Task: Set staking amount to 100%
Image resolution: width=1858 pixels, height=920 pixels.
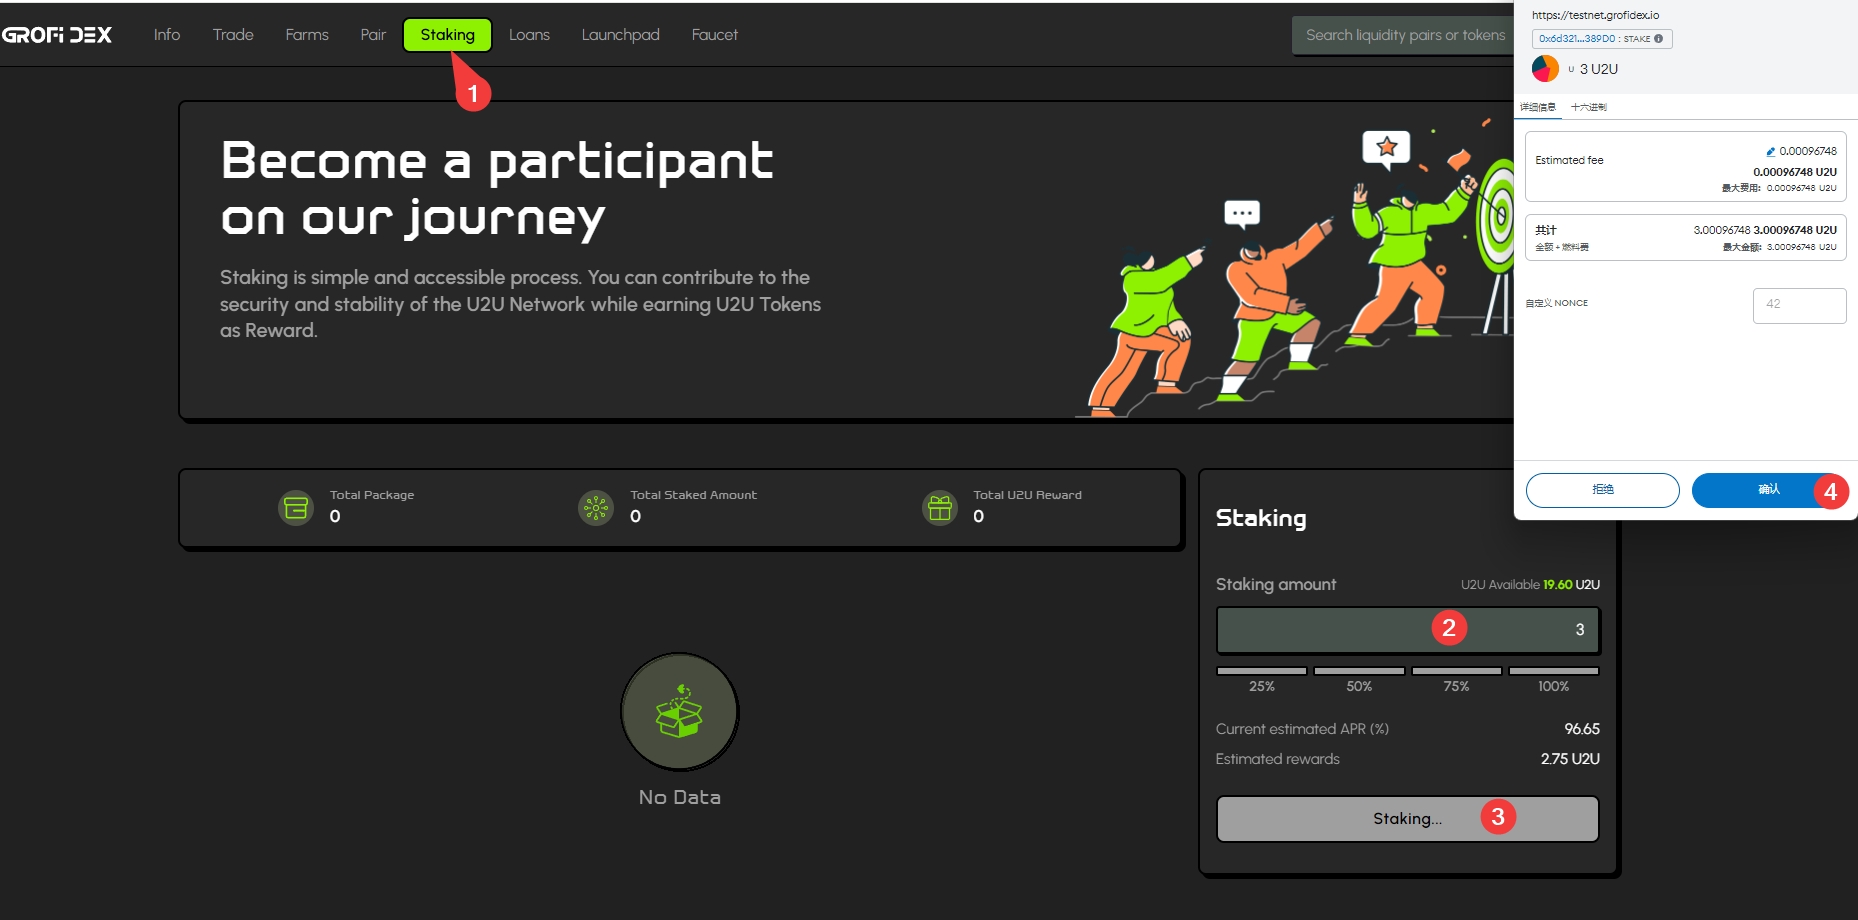Action: click(1553, 678)
